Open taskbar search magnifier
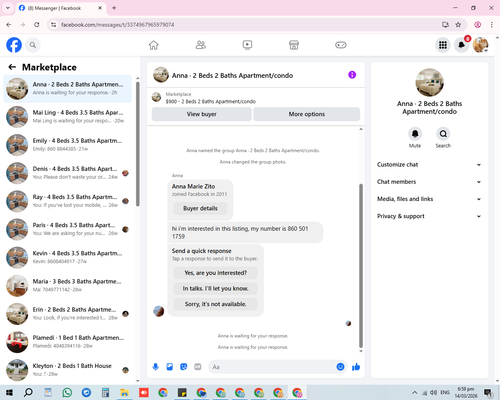 pyautogui.click(x=28, y=392)
